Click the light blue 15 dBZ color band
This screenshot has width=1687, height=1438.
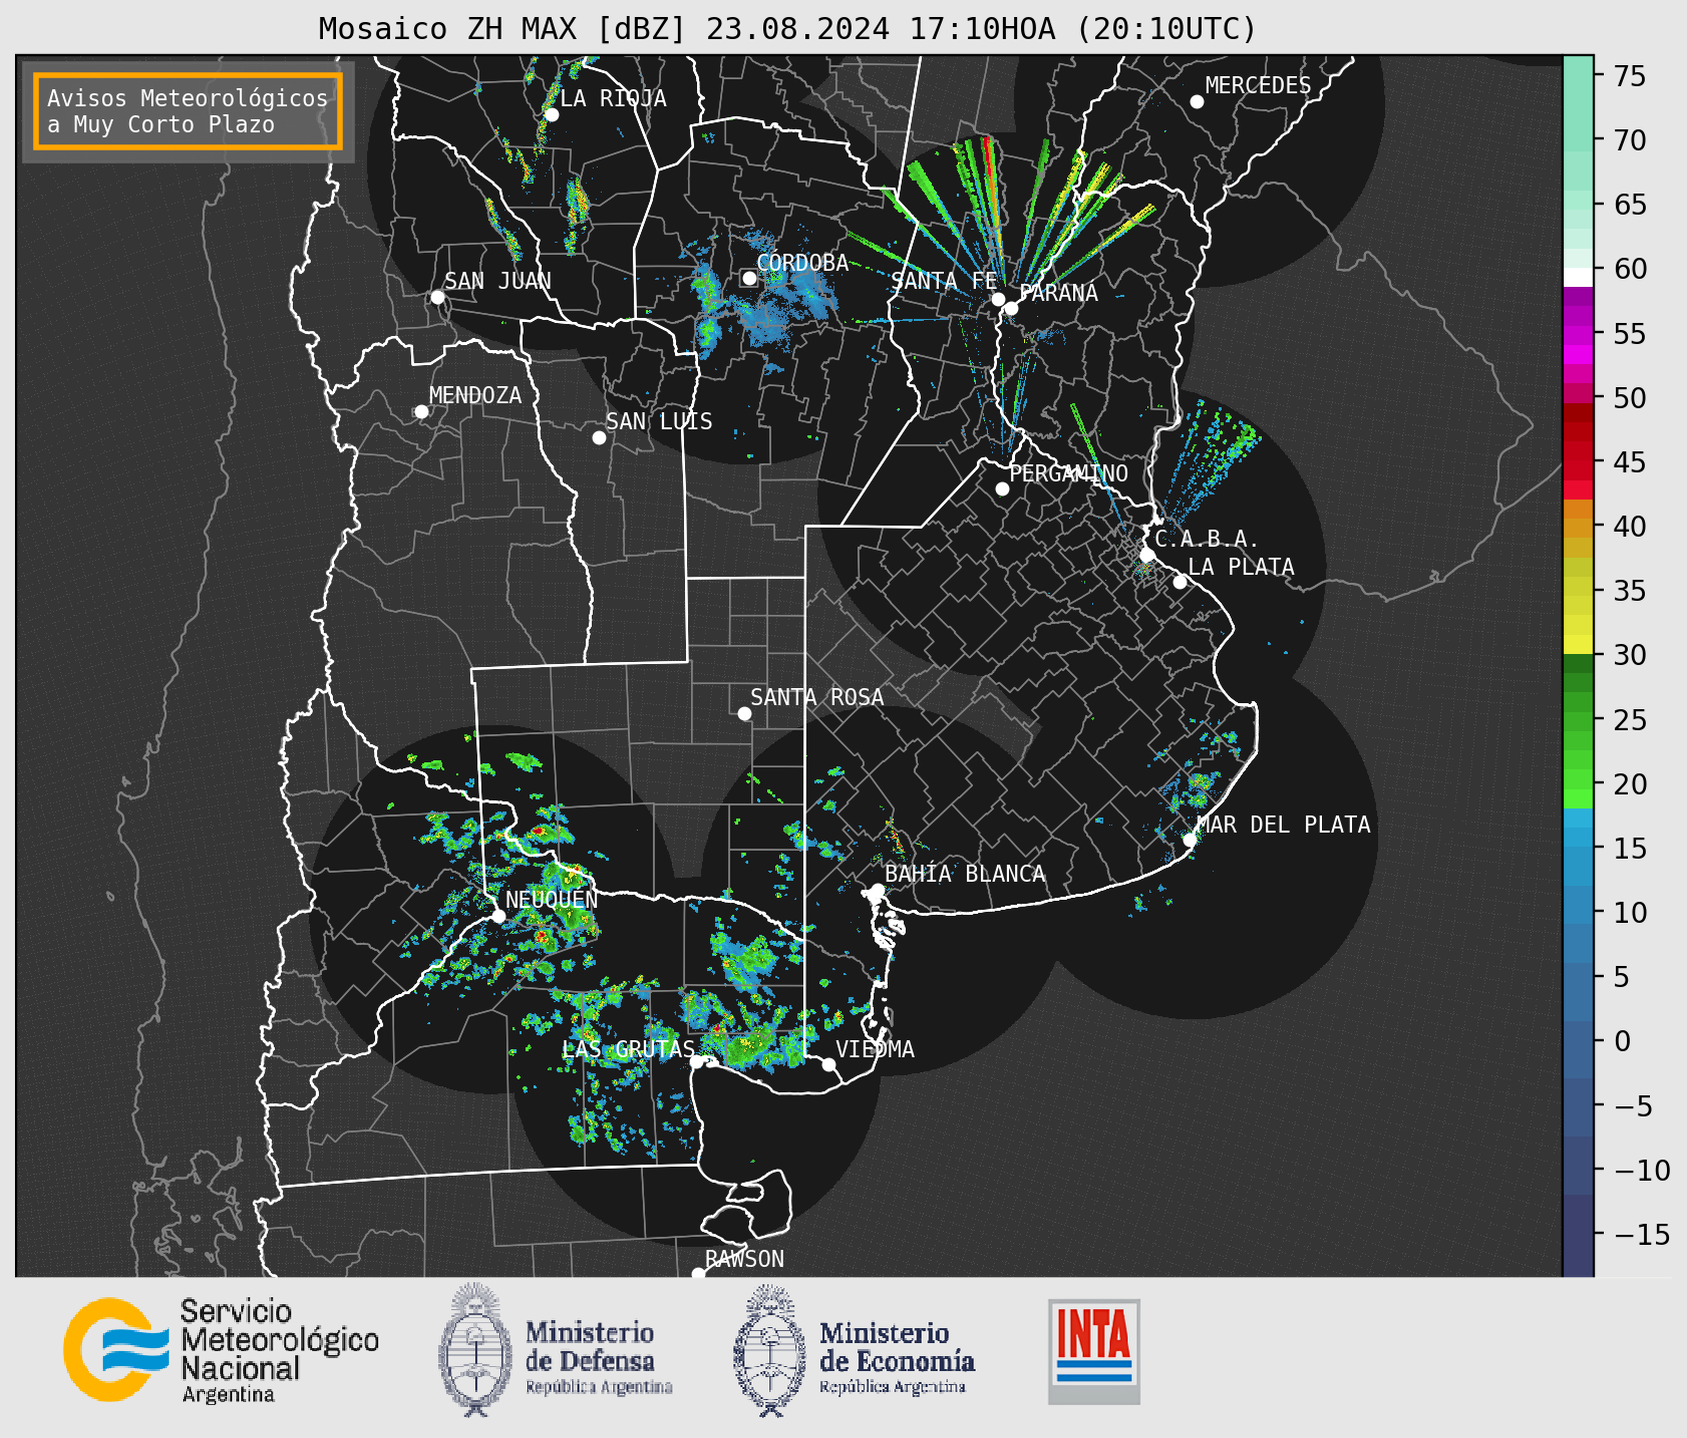pos(1578,837)
